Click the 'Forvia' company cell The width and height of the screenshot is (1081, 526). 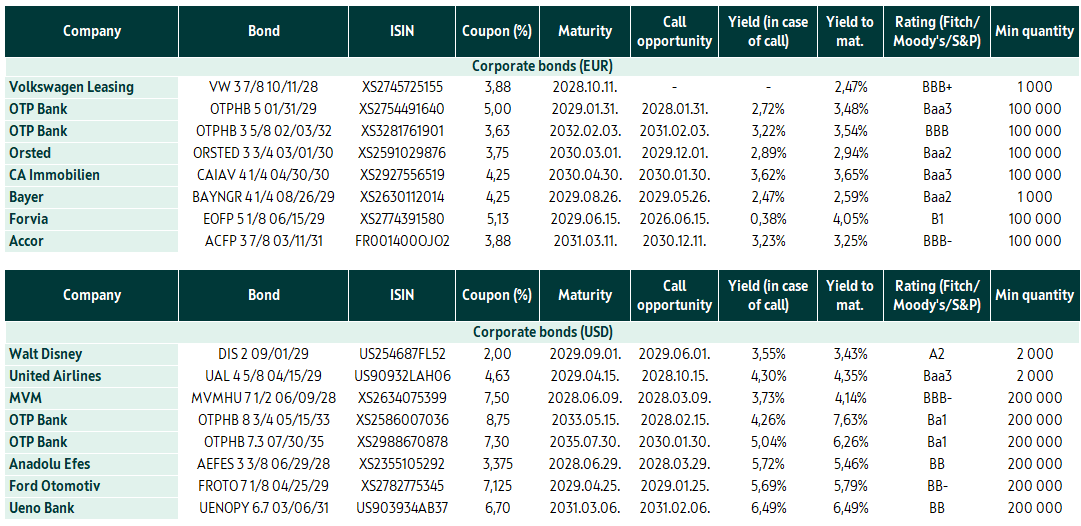pyautogui.click(x=91, y=219)
